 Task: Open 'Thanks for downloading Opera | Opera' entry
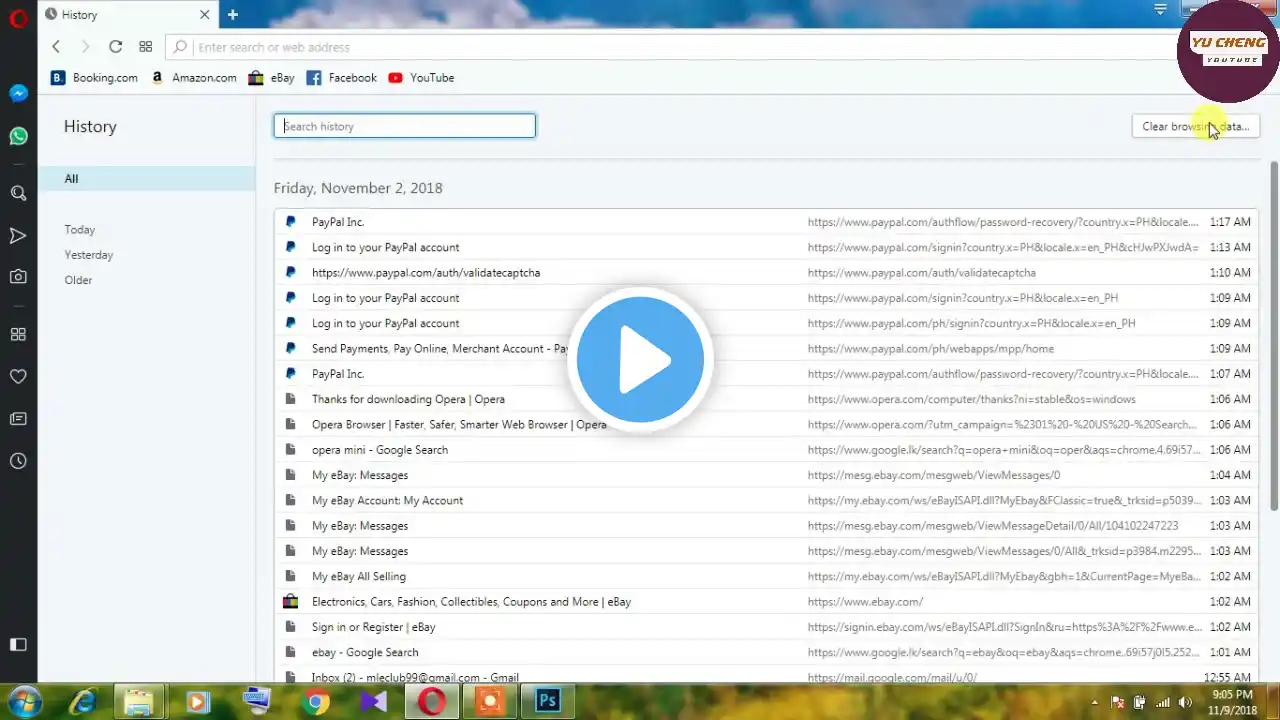[x=766, y=399]
